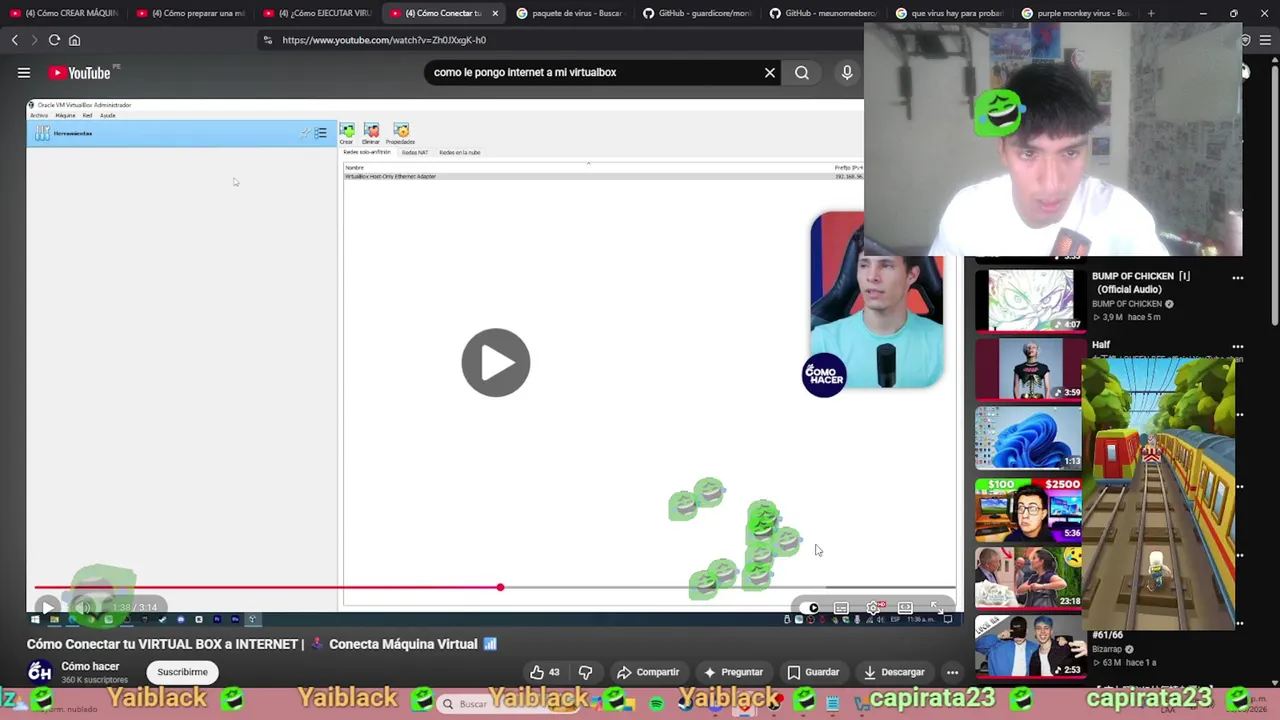Viewport: 1280px width, 720px height.
Task: Open options menu for 'Half' video
Action: click(1238, 347)
